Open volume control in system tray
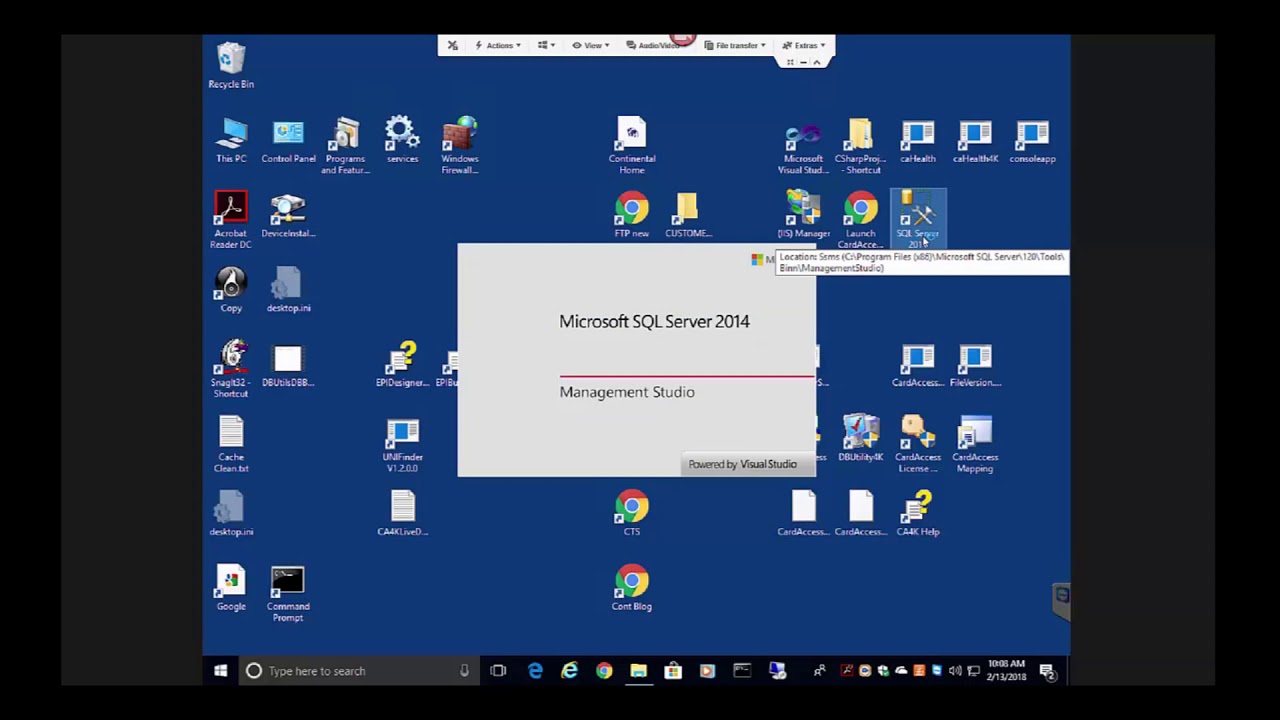This screenshot has width=1280, height=720. point(955,671)
